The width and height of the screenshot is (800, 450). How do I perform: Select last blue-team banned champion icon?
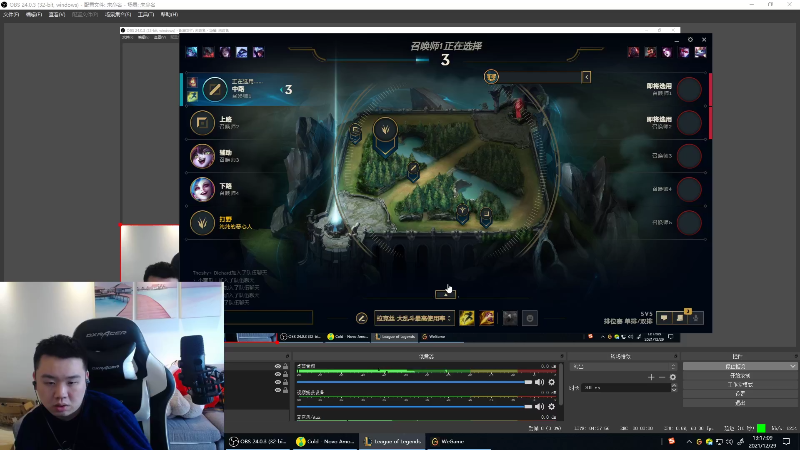[x=259, y=52]
